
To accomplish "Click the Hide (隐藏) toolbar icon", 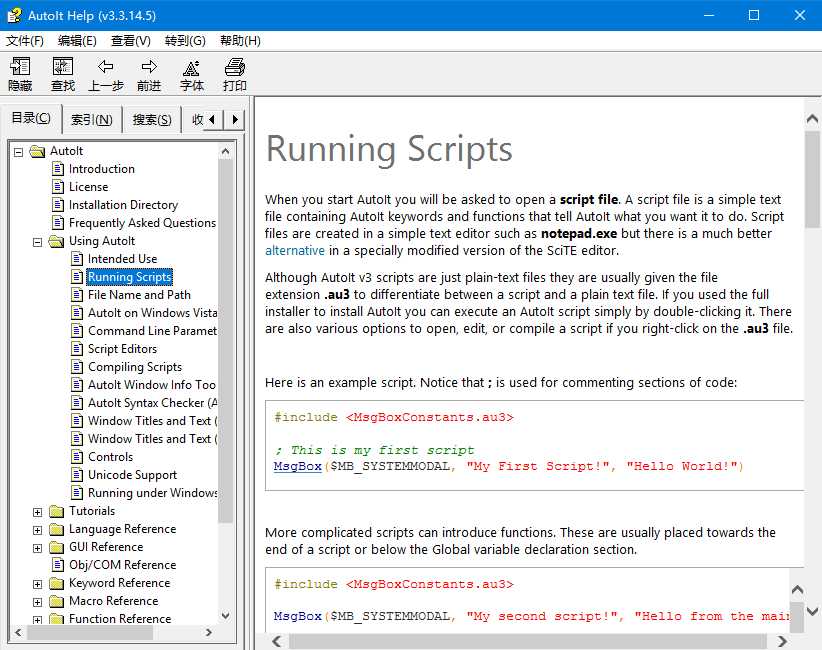I will [20, 67].
